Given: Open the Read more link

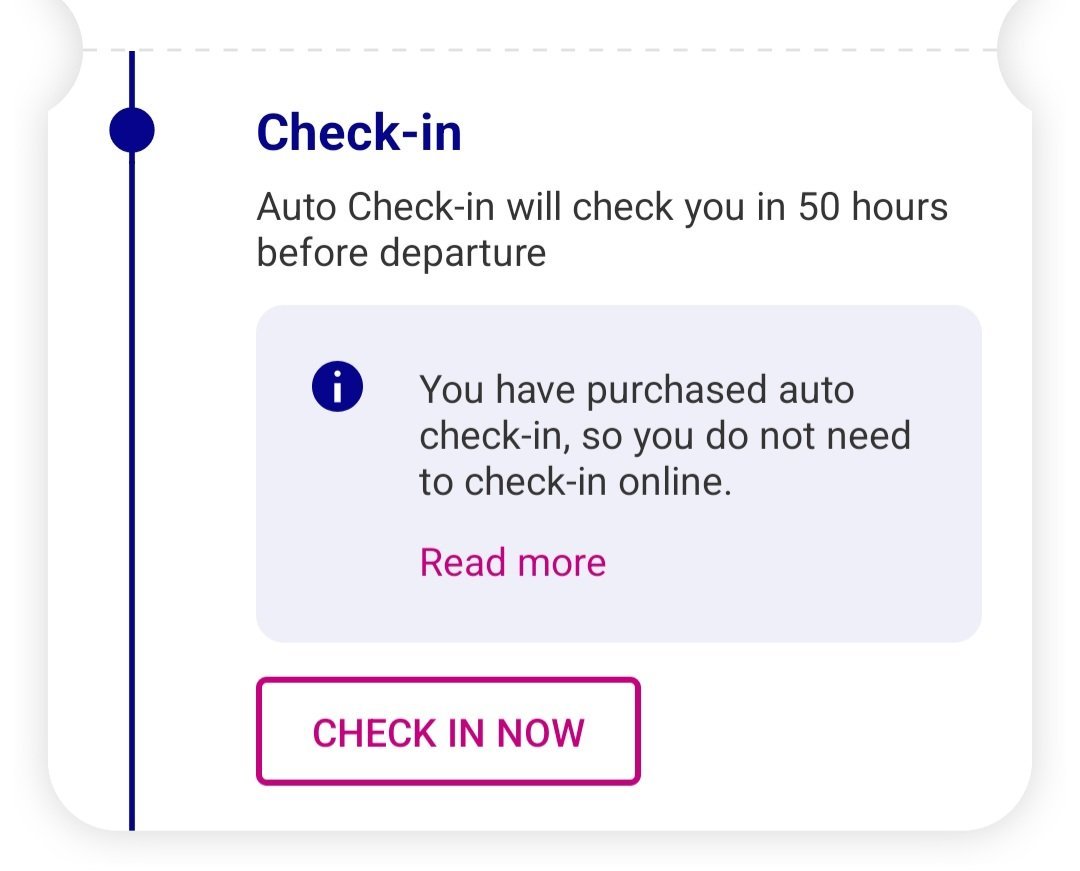Looking at the screenshot, I should point(512,563).
